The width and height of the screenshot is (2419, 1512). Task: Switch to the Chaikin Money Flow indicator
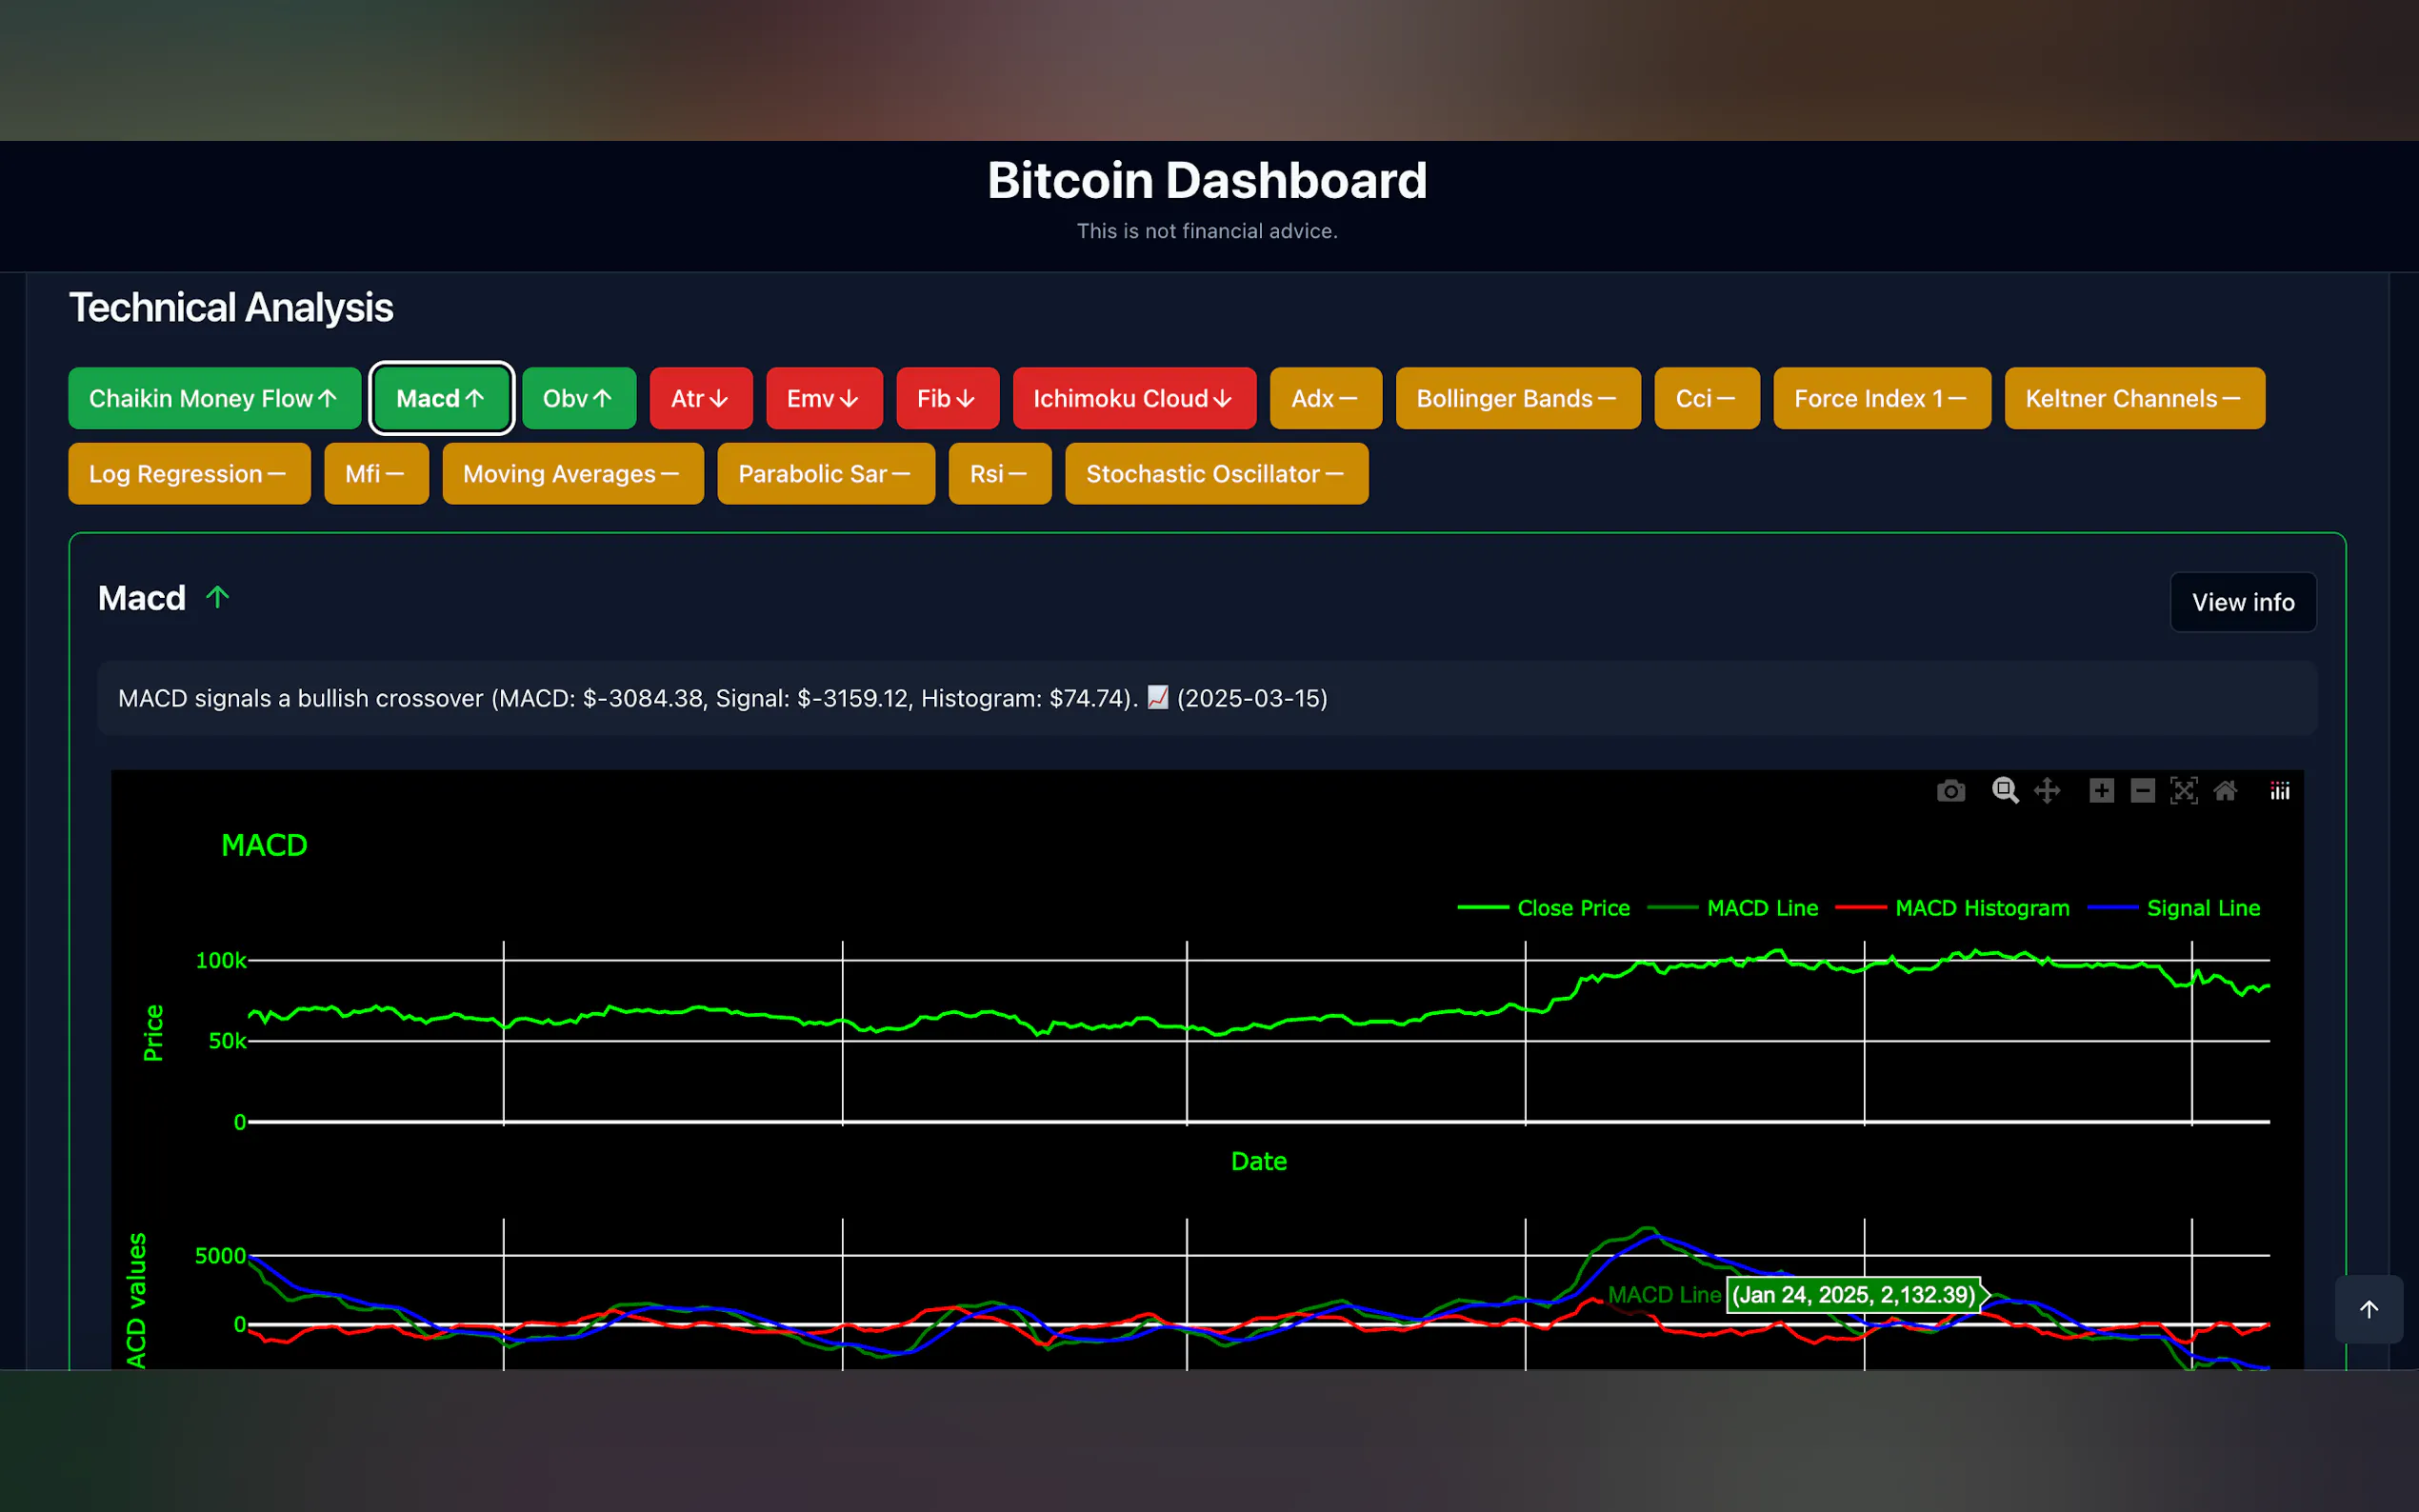click(214, 398)
